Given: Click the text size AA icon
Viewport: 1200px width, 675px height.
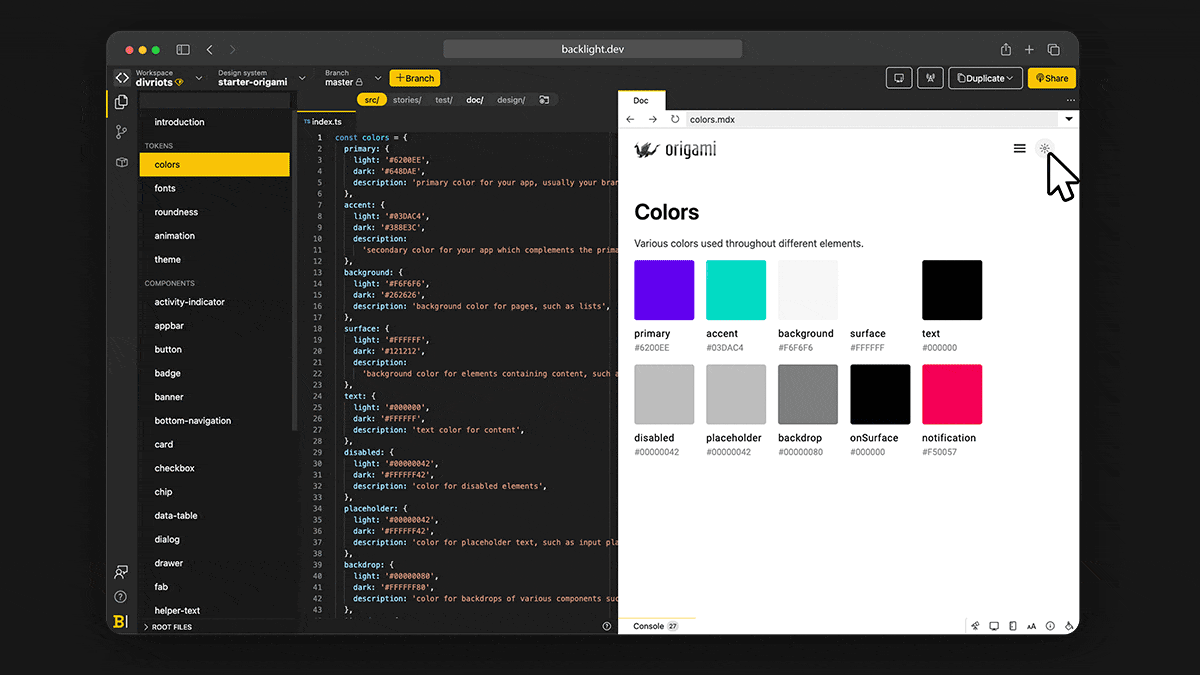Looking at the screenshot, I should (x=1031, y=626).
